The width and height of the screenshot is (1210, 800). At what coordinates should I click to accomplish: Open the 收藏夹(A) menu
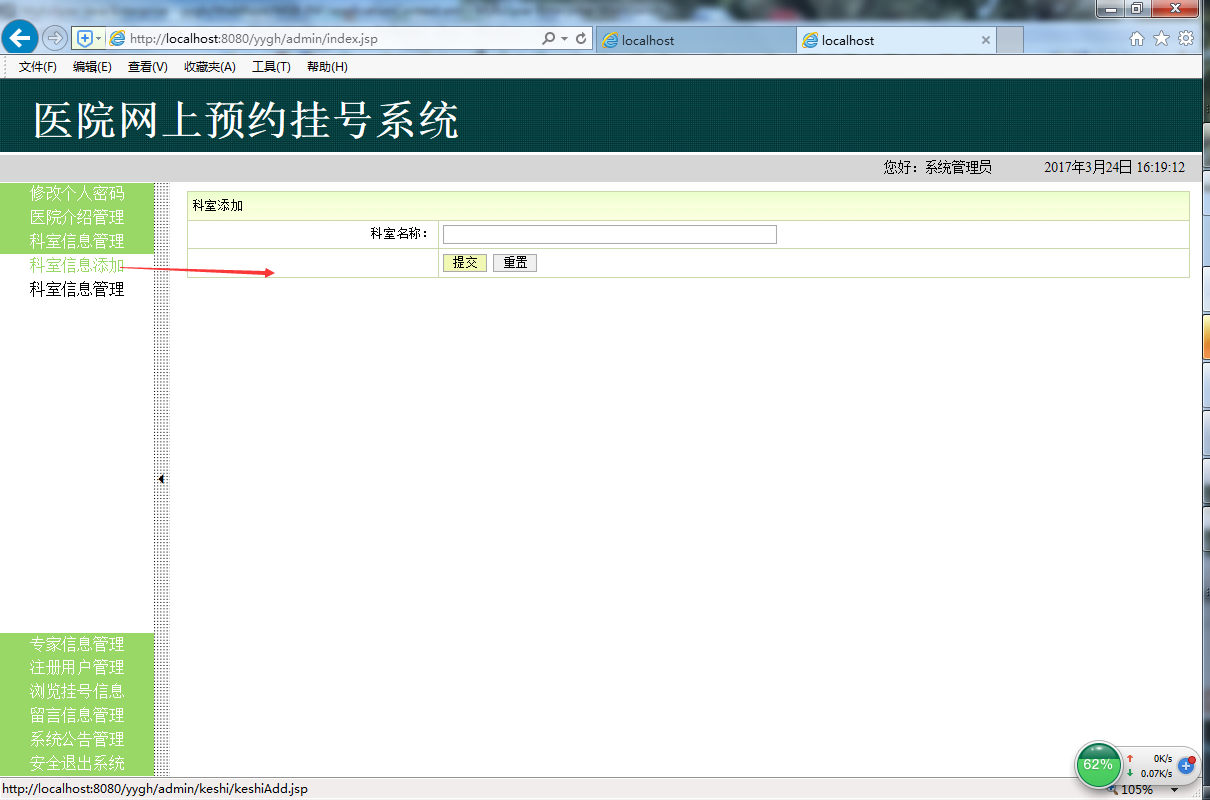coord(209,67)
